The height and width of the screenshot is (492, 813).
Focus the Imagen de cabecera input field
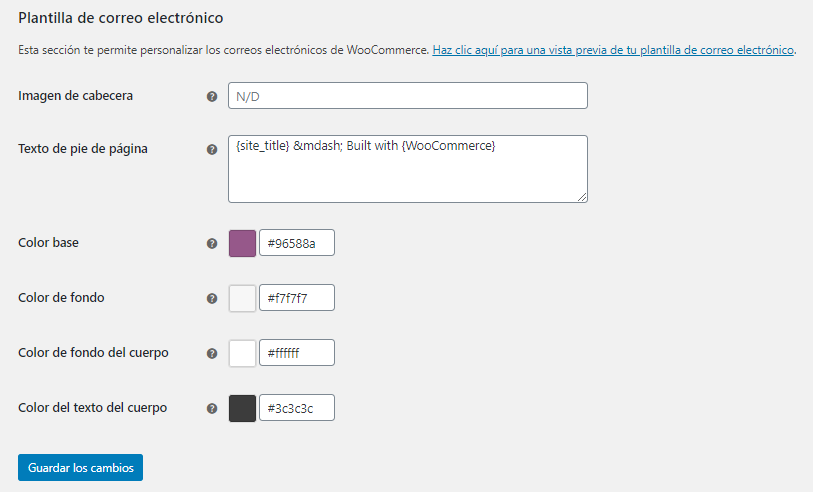(x=407, y=96)
